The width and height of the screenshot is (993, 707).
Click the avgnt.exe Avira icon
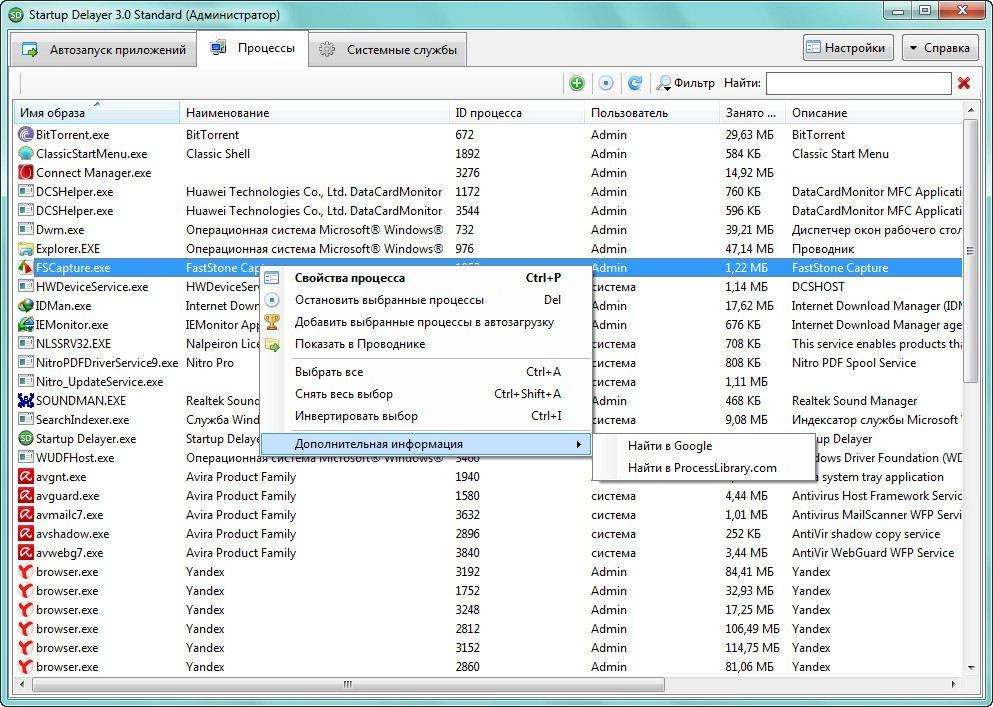point(25,476)
